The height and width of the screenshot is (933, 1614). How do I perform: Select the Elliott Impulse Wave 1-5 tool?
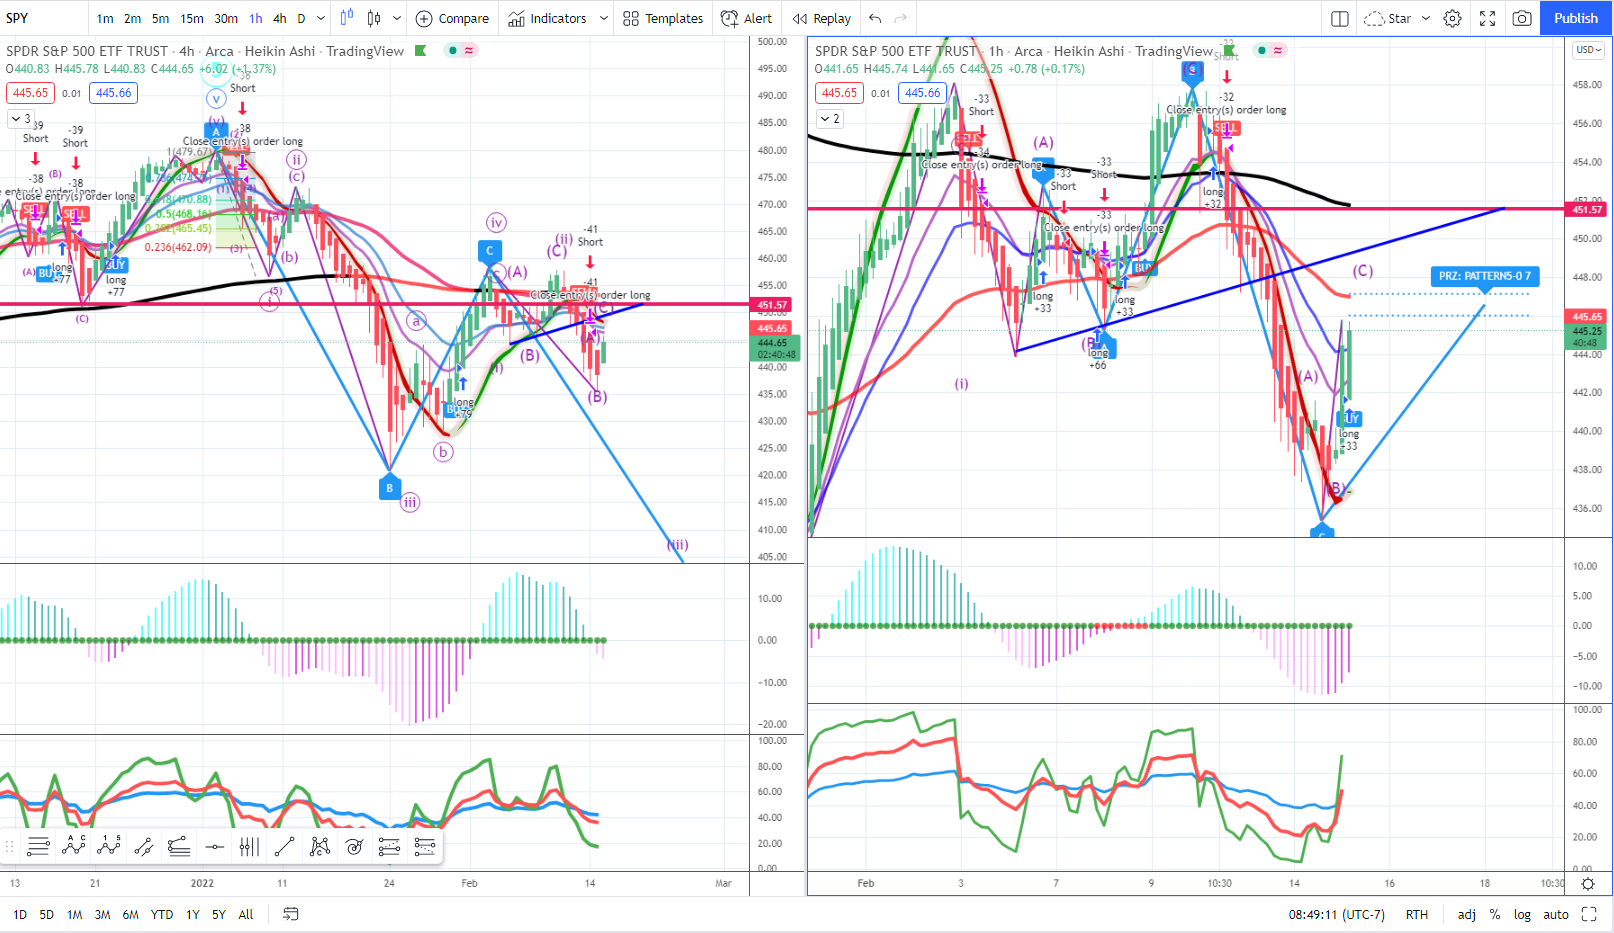pyautogui.click(x=109, y=847)
